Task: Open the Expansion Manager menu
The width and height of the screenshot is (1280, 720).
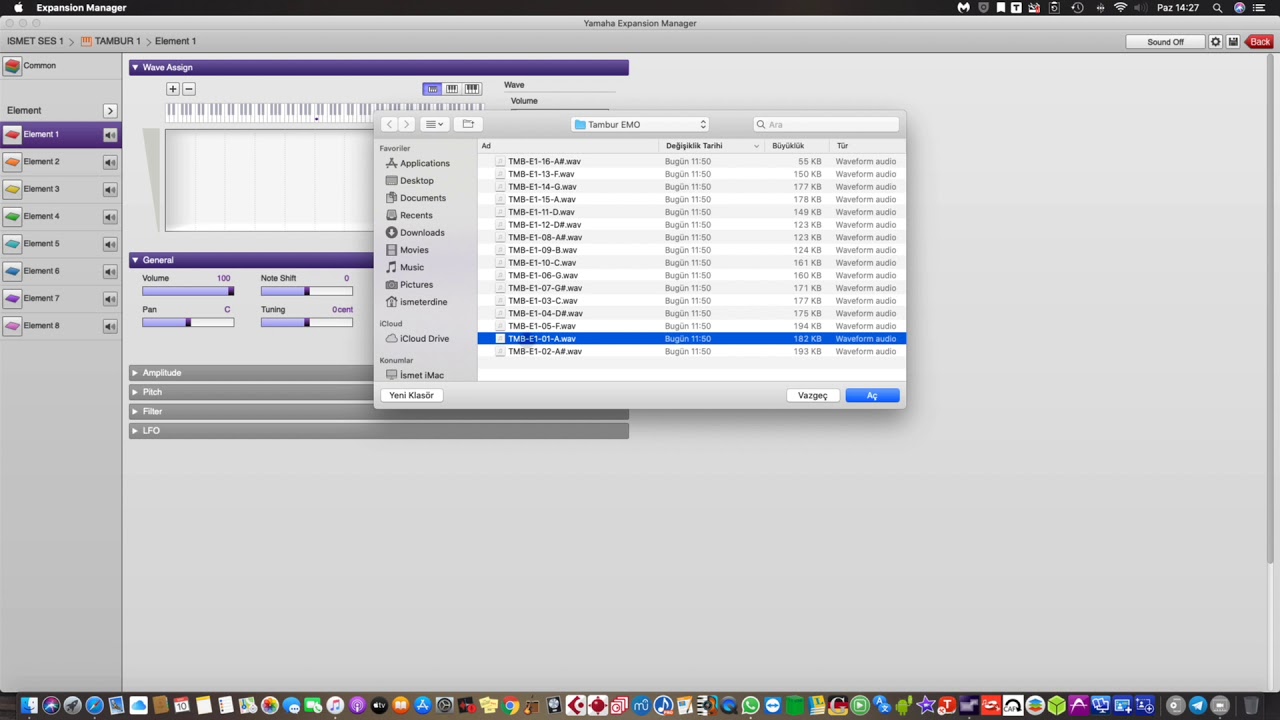Action: tap(81, 8)
